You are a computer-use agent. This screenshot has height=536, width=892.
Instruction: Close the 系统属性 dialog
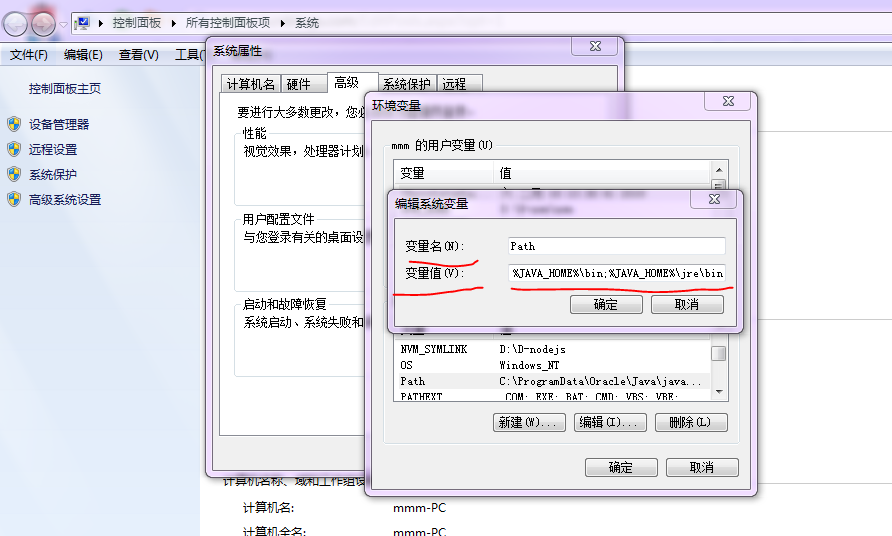click(x=595, y=47)
